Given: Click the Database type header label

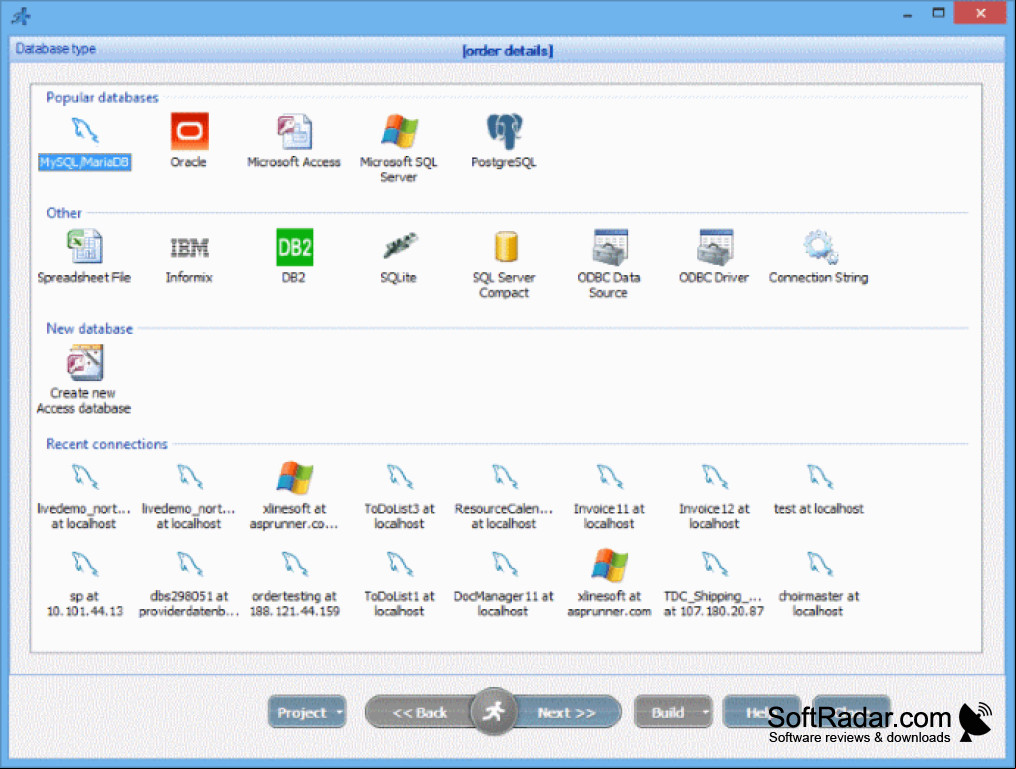Looking at the screenshot, I should 56,49.
